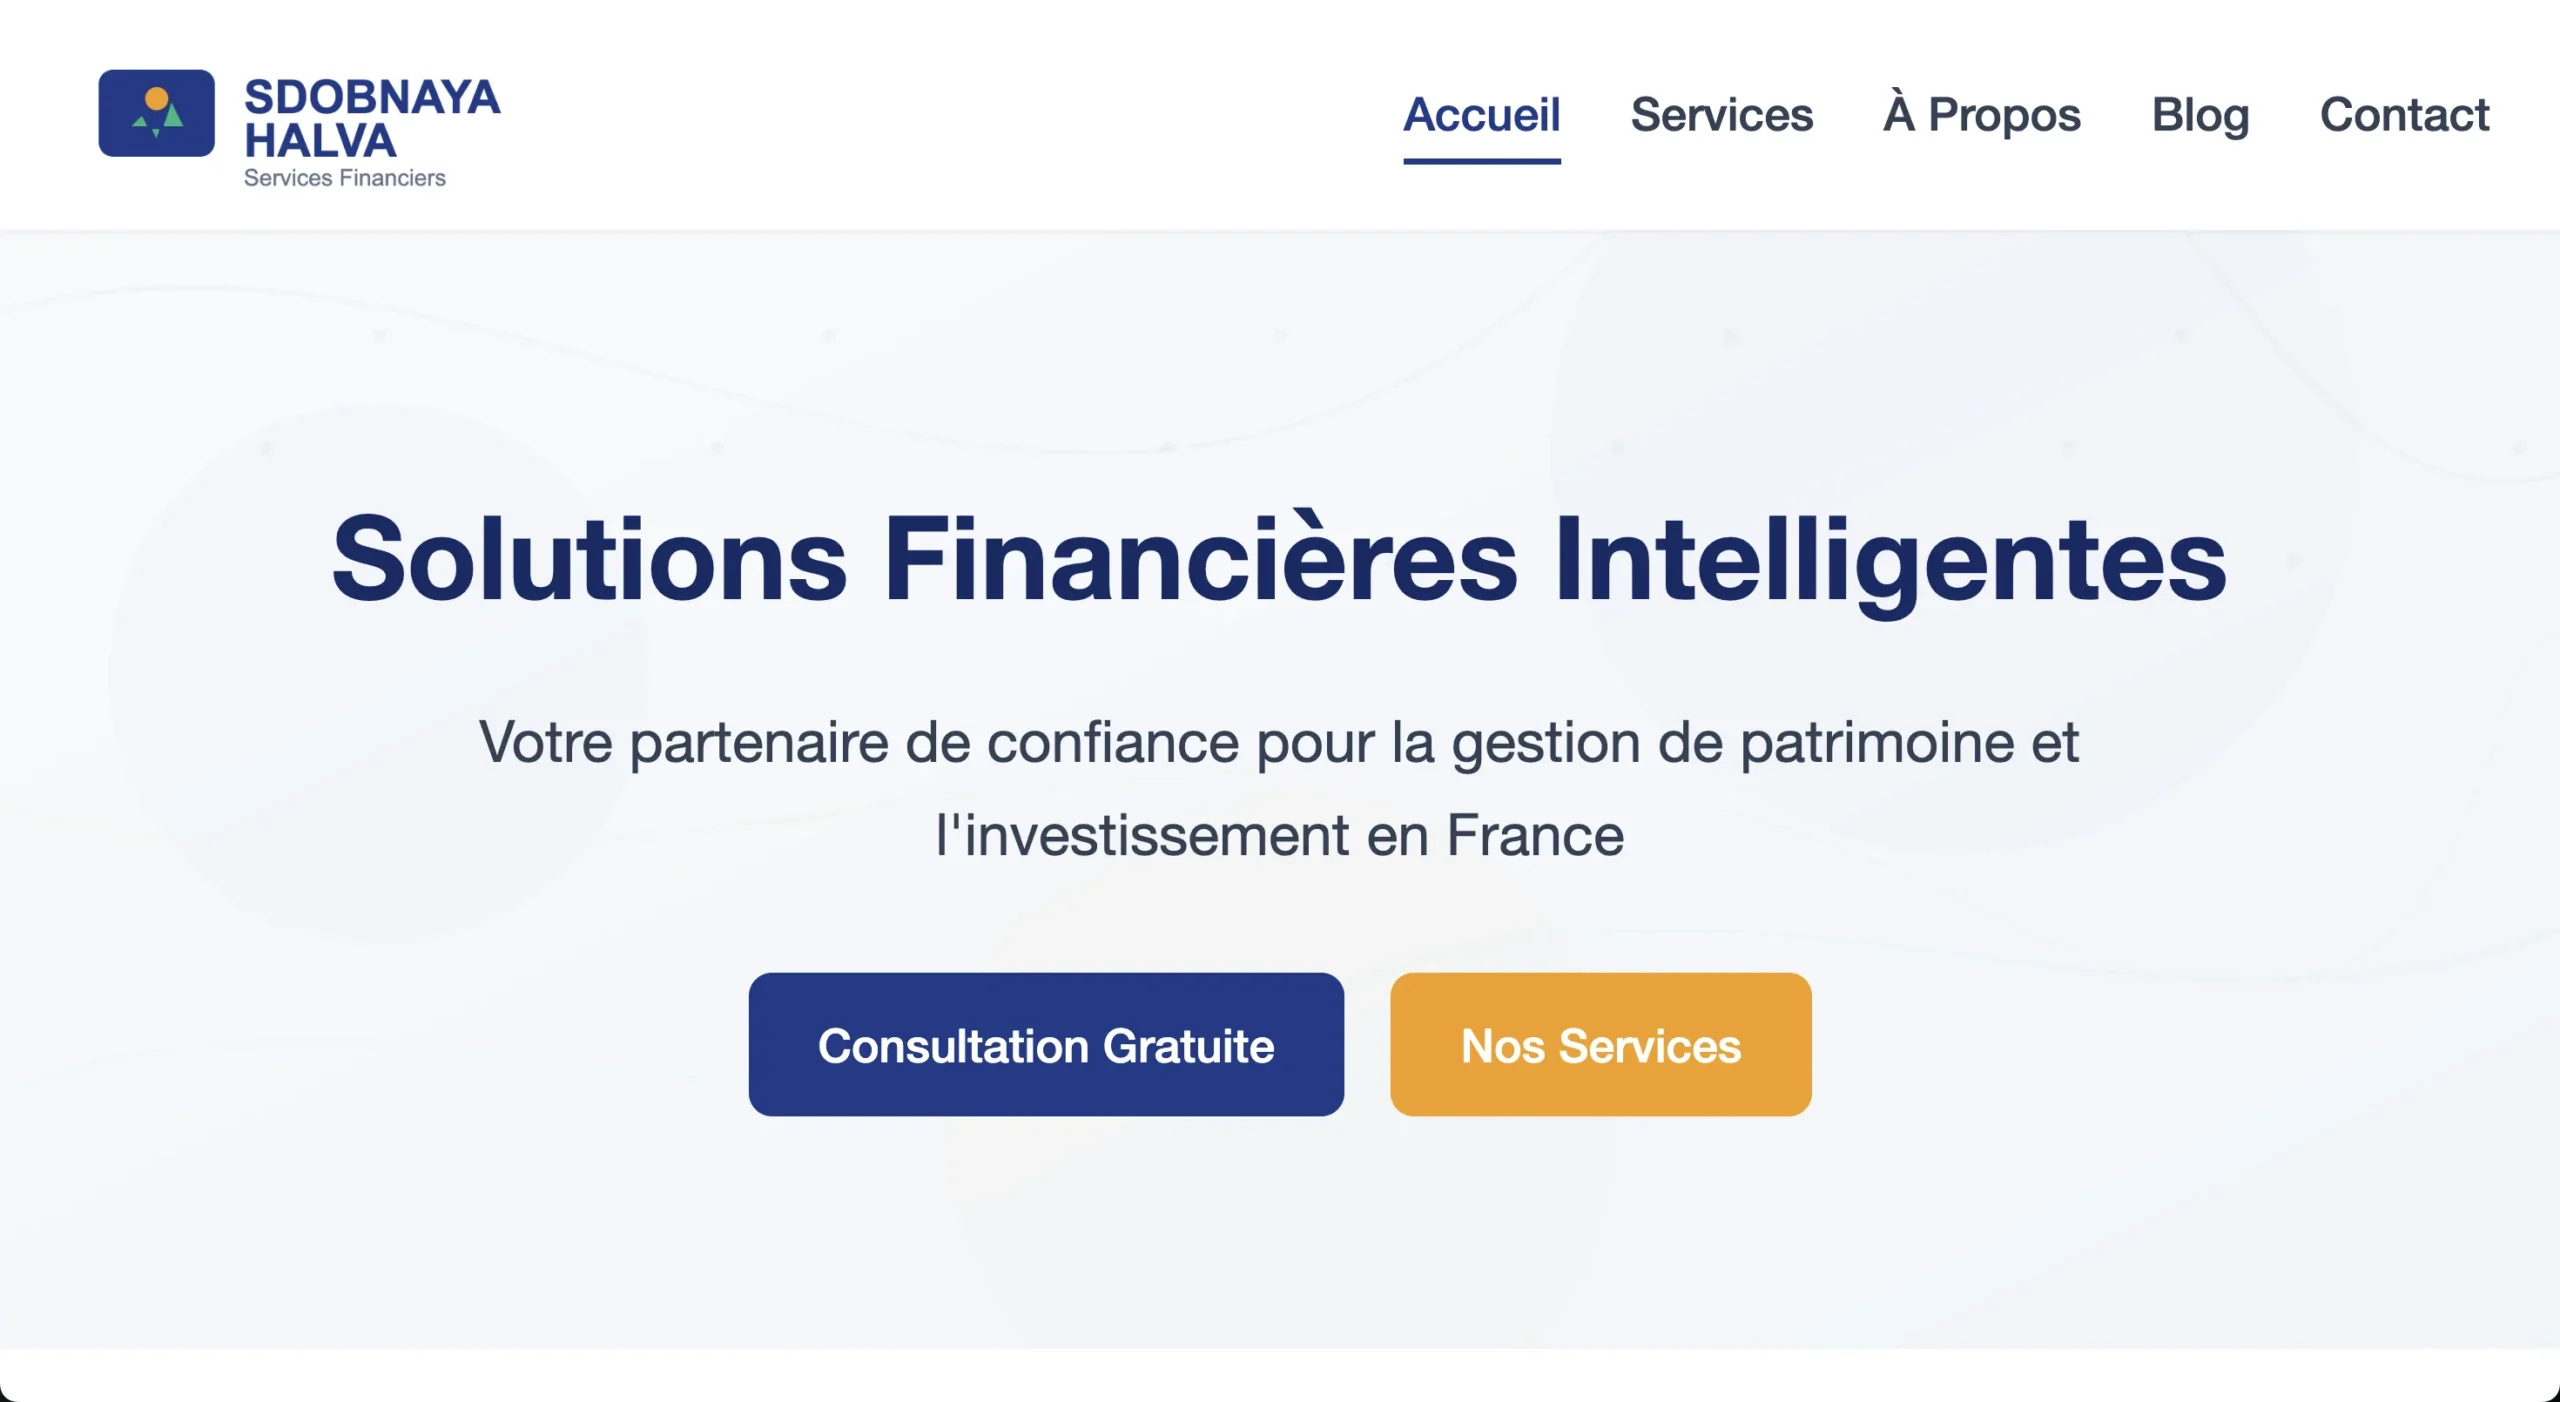The width and height of the screenshot is (2560, 1402).
Task: Open the Accueil navigation item
Action: pyautogui.click(x=1481, y=114)
